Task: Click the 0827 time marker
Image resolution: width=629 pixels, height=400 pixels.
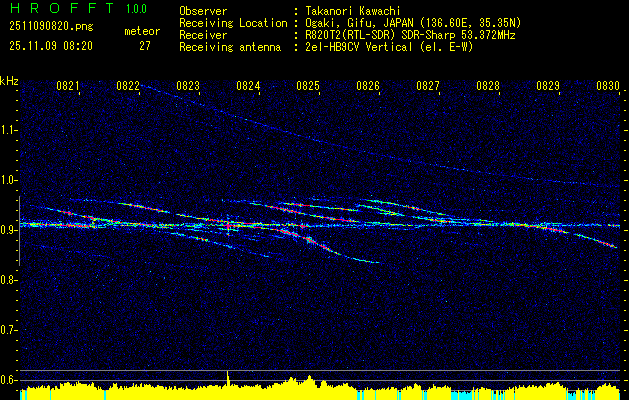Action: click(x=428, y=85)
